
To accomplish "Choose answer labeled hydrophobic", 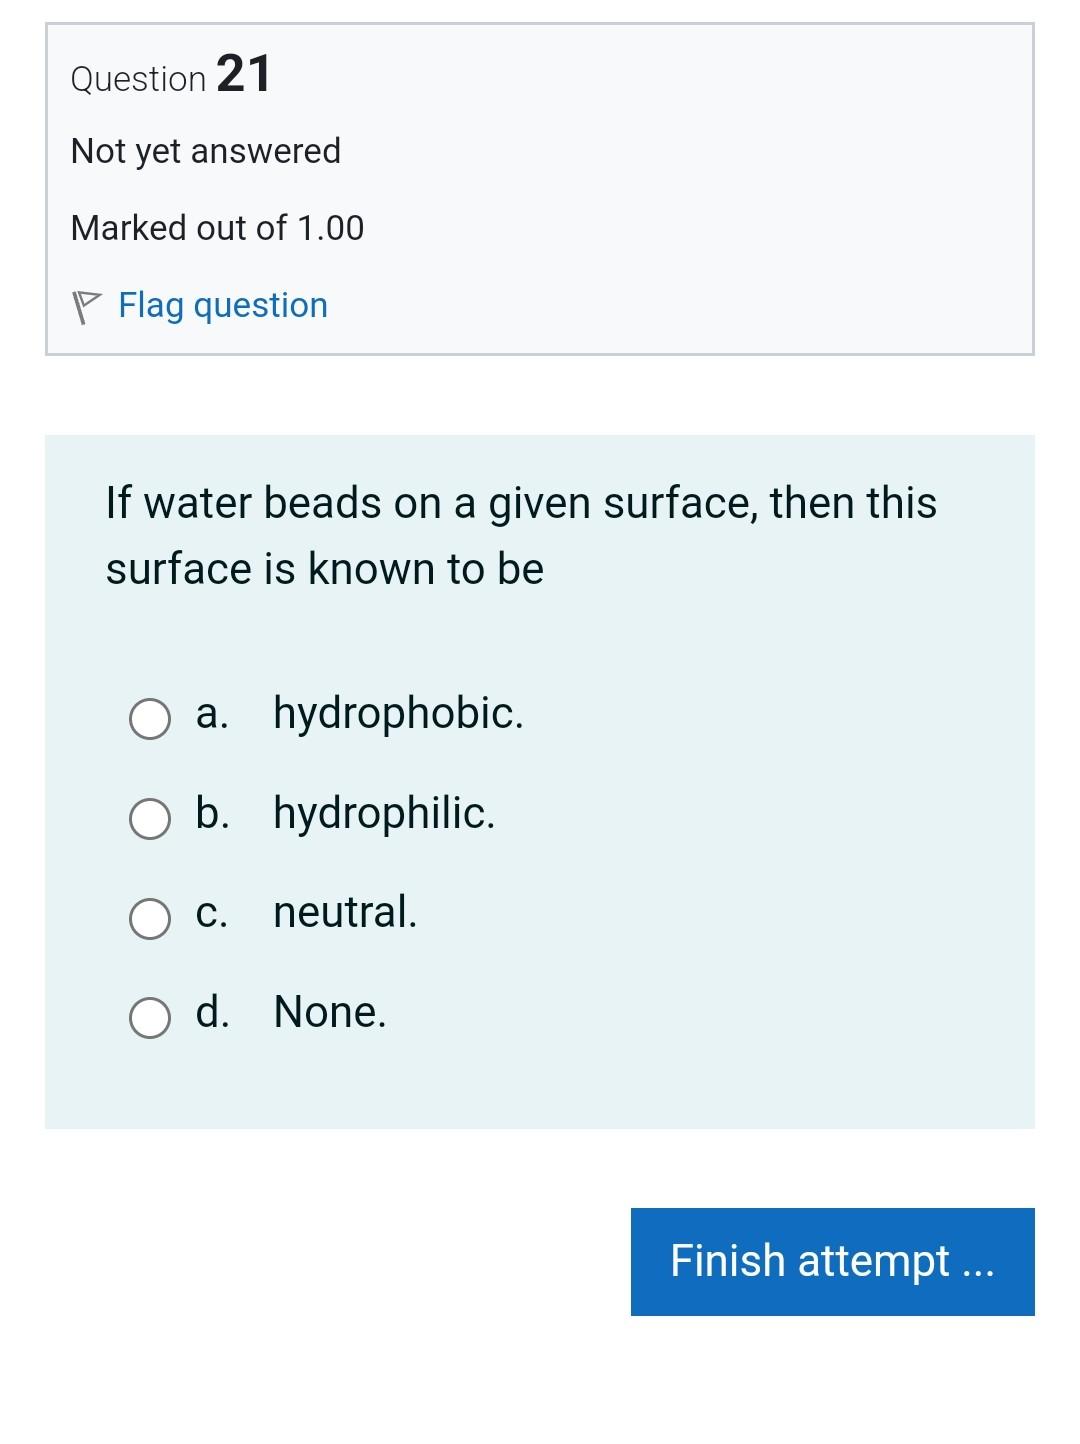I will 398,713.
